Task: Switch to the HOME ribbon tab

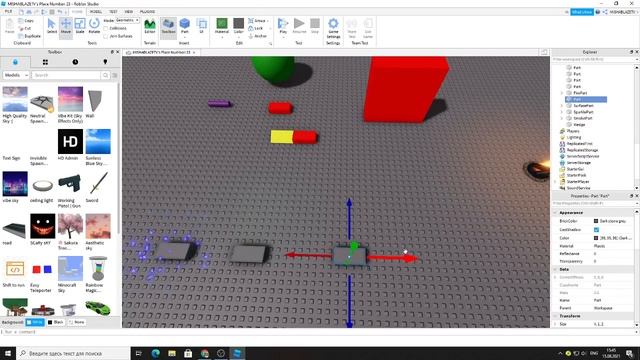Action: (77, 12)
